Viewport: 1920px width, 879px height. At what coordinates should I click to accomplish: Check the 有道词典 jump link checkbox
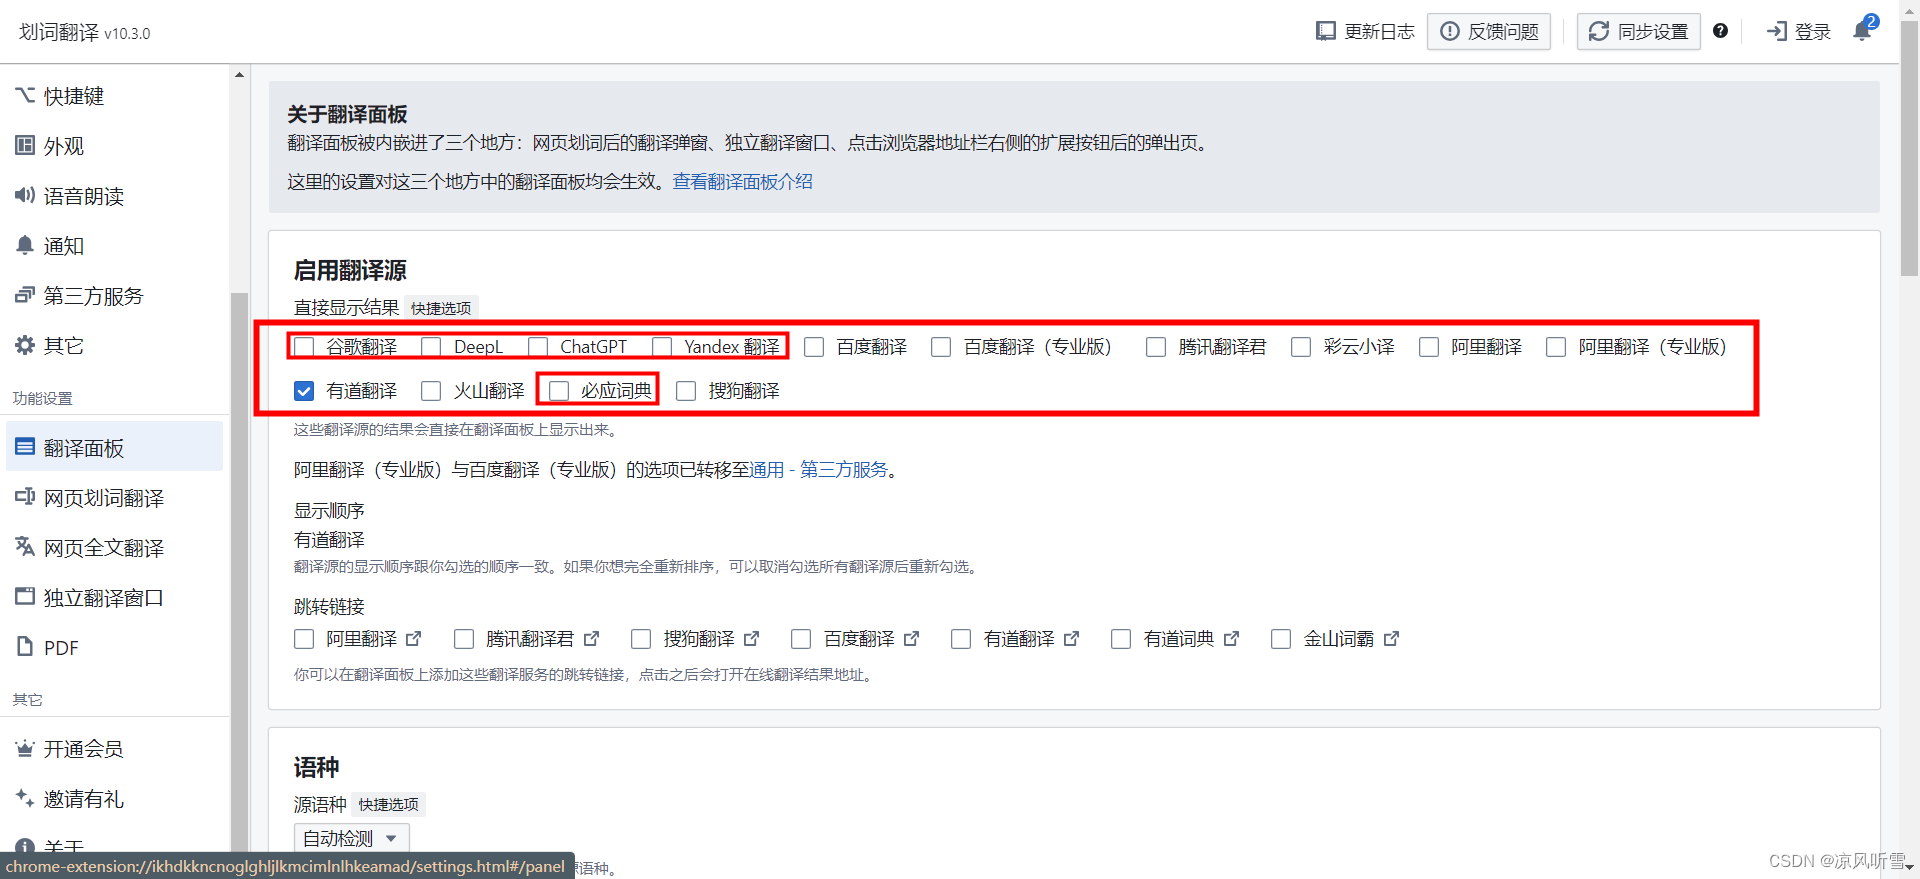pos(1121,639)
